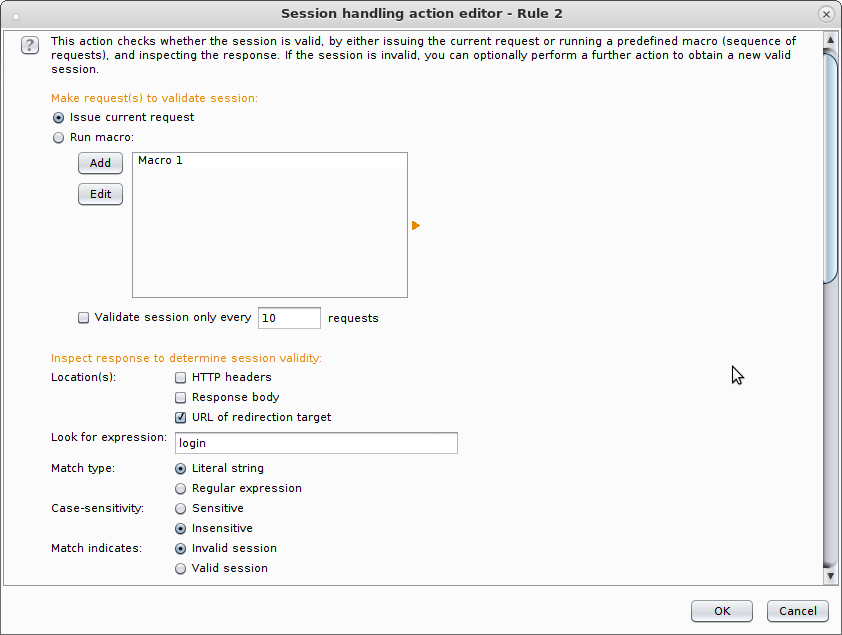
Task: Click the scrollbar down arrow
Action: pyautogui.click(x=830, y=576)
